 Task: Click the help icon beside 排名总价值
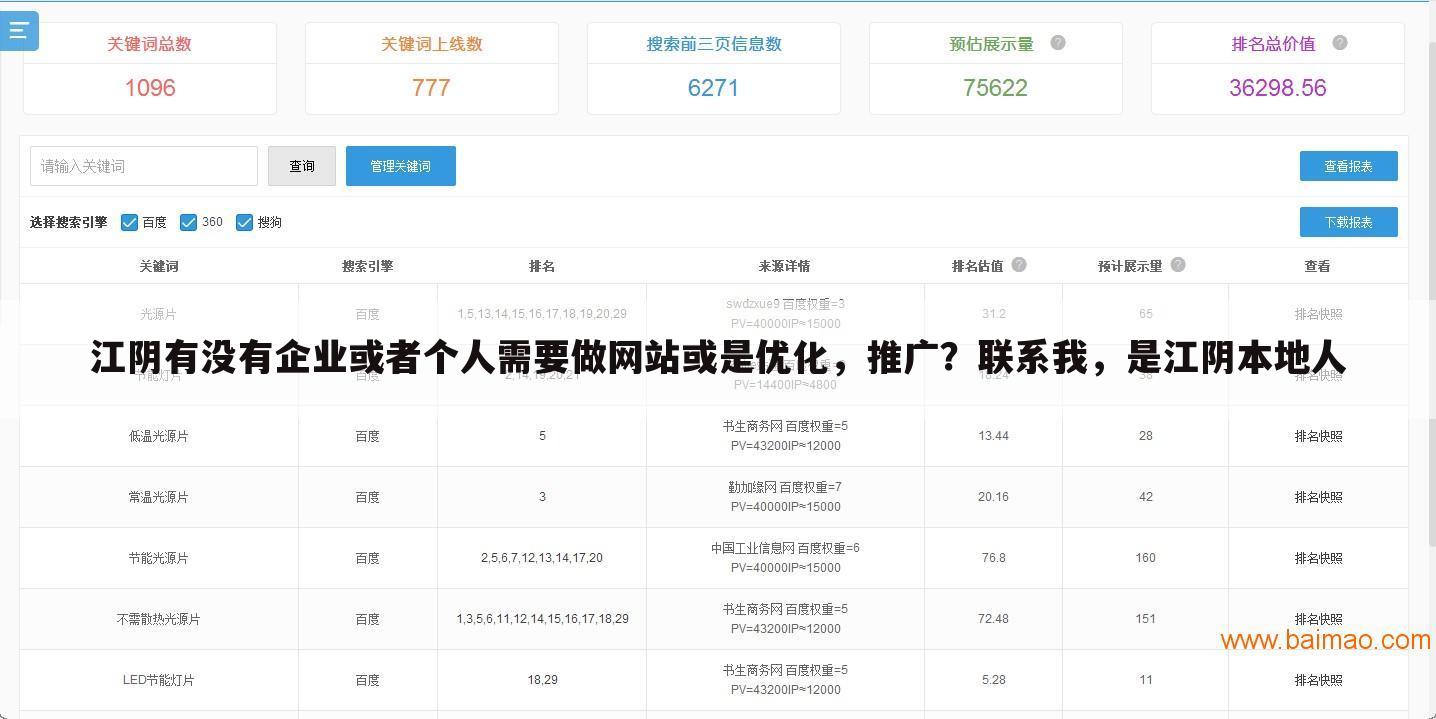click(1340, 43)
